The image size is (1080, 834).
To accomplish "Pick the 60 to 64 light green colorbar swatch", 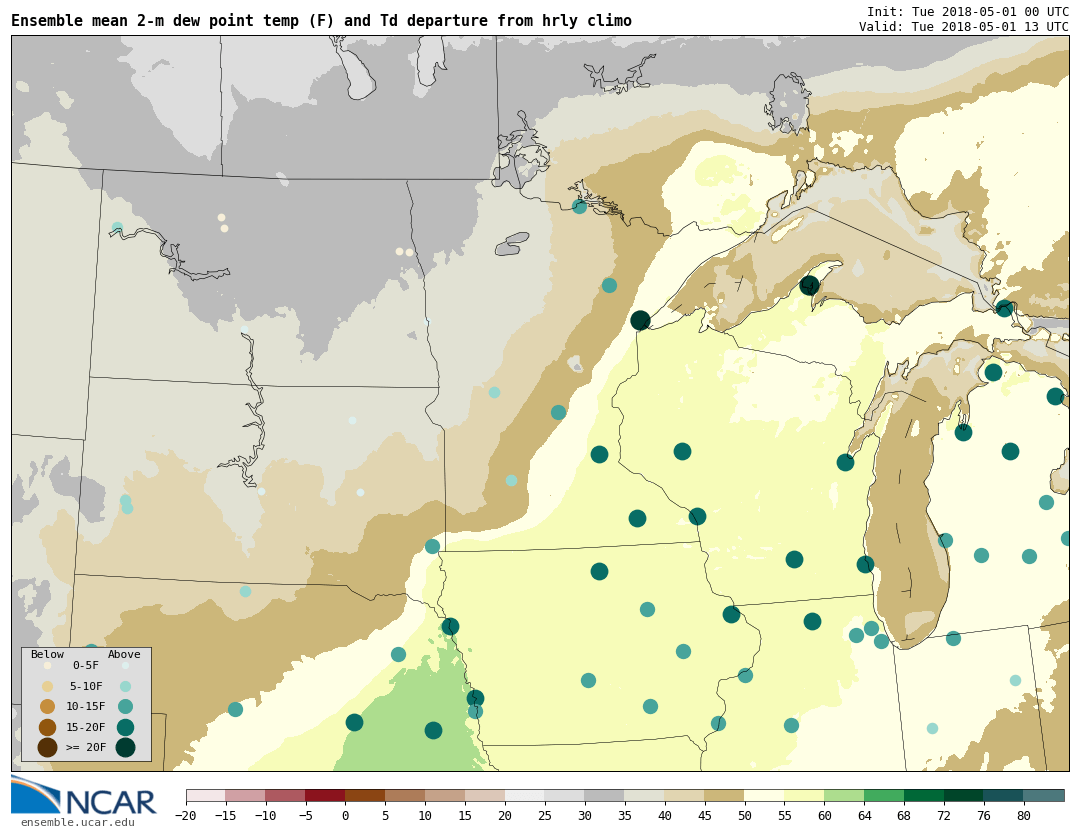I will pyautogui.click(x=844, y=795).
